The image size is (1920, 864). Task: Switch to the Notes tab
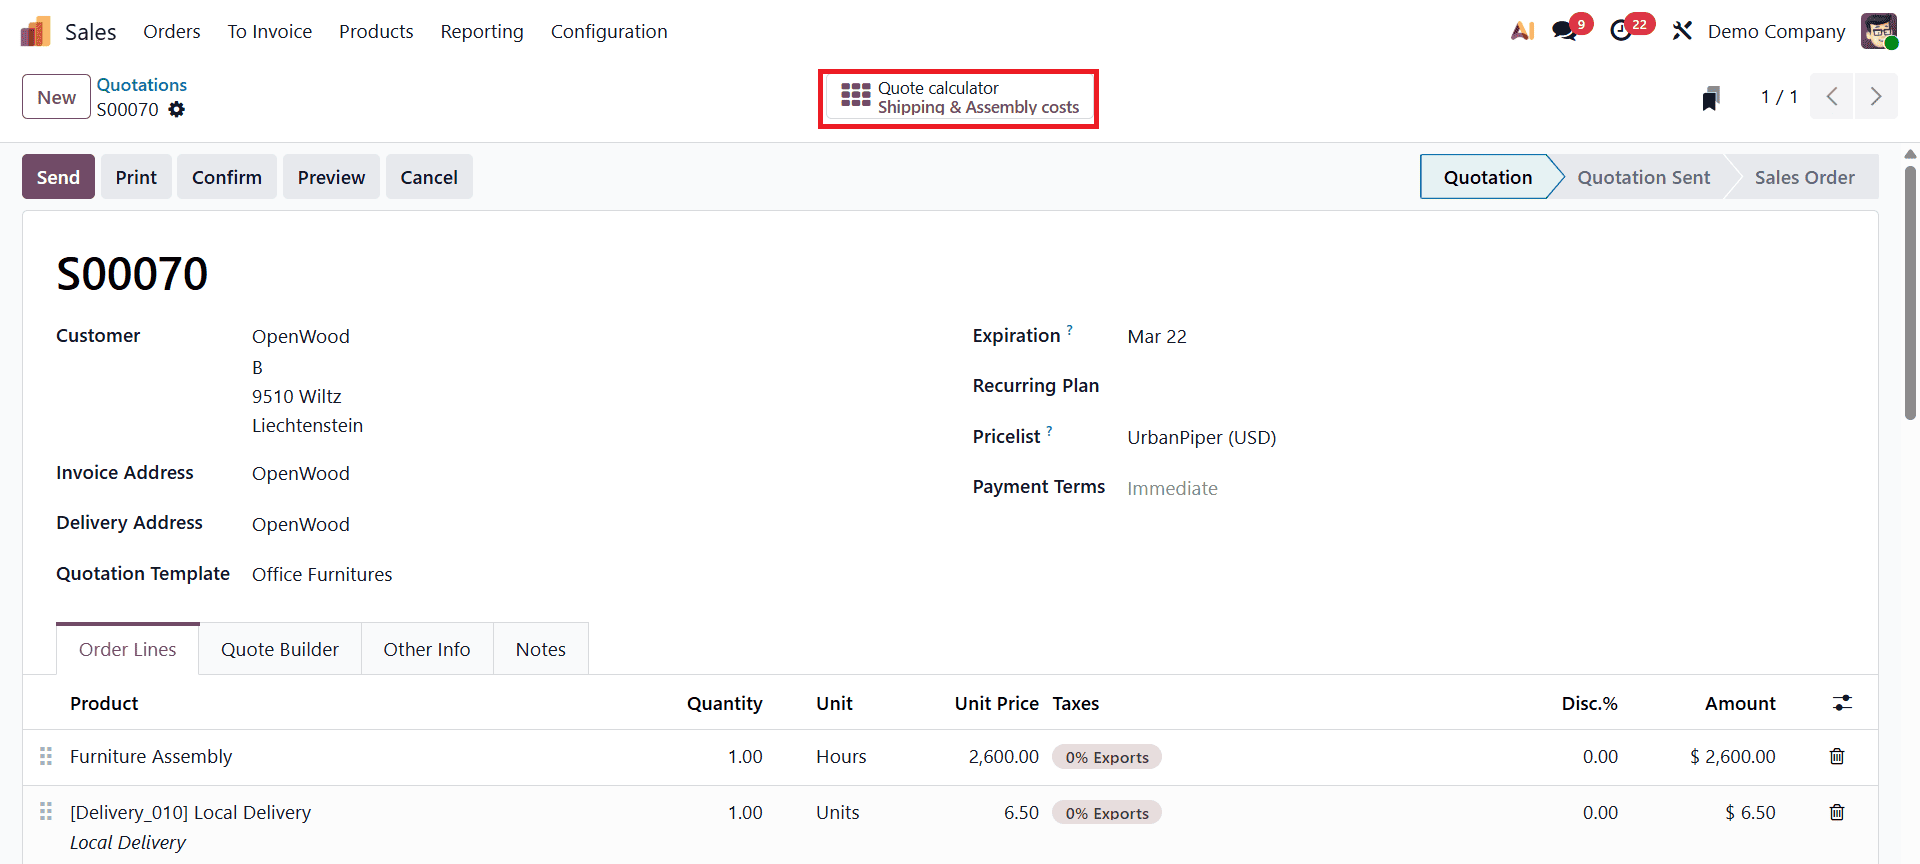541,649
